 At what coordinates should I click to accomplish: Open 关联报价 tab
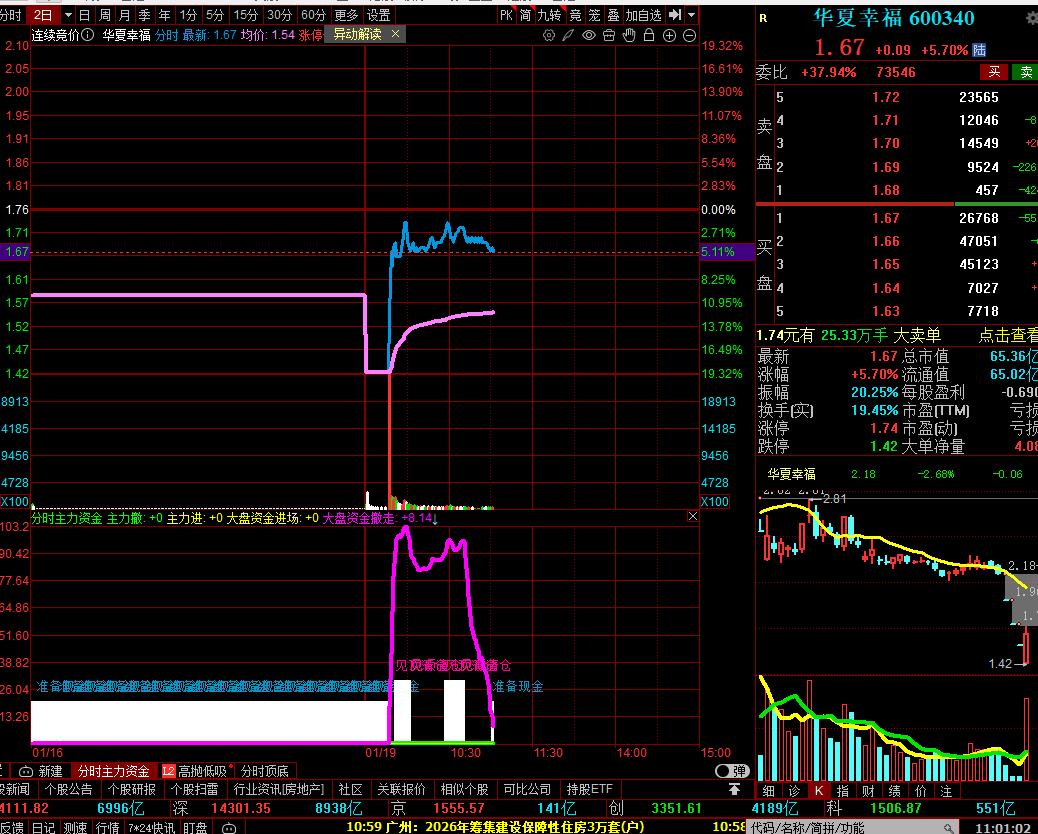coord(401,790)
